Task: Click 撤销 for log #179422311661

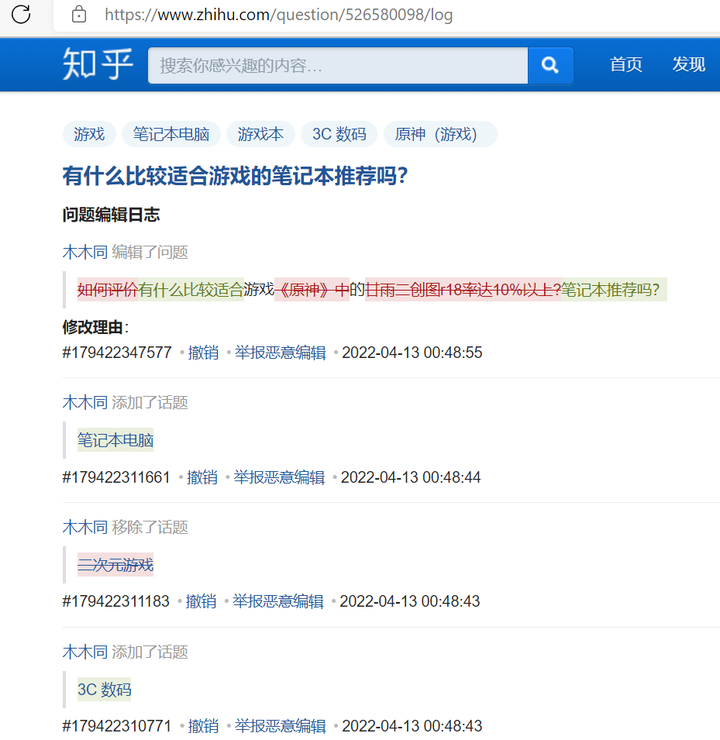Action: coord(202,477)
